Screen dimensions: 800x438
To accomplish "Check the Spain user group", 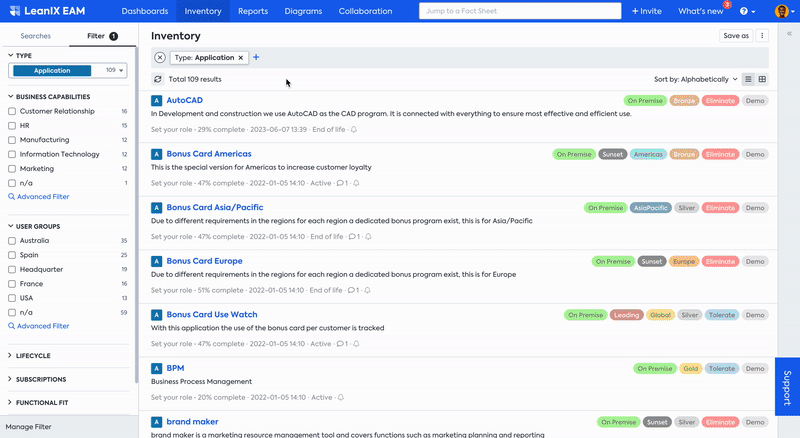I will pos(12,255).
